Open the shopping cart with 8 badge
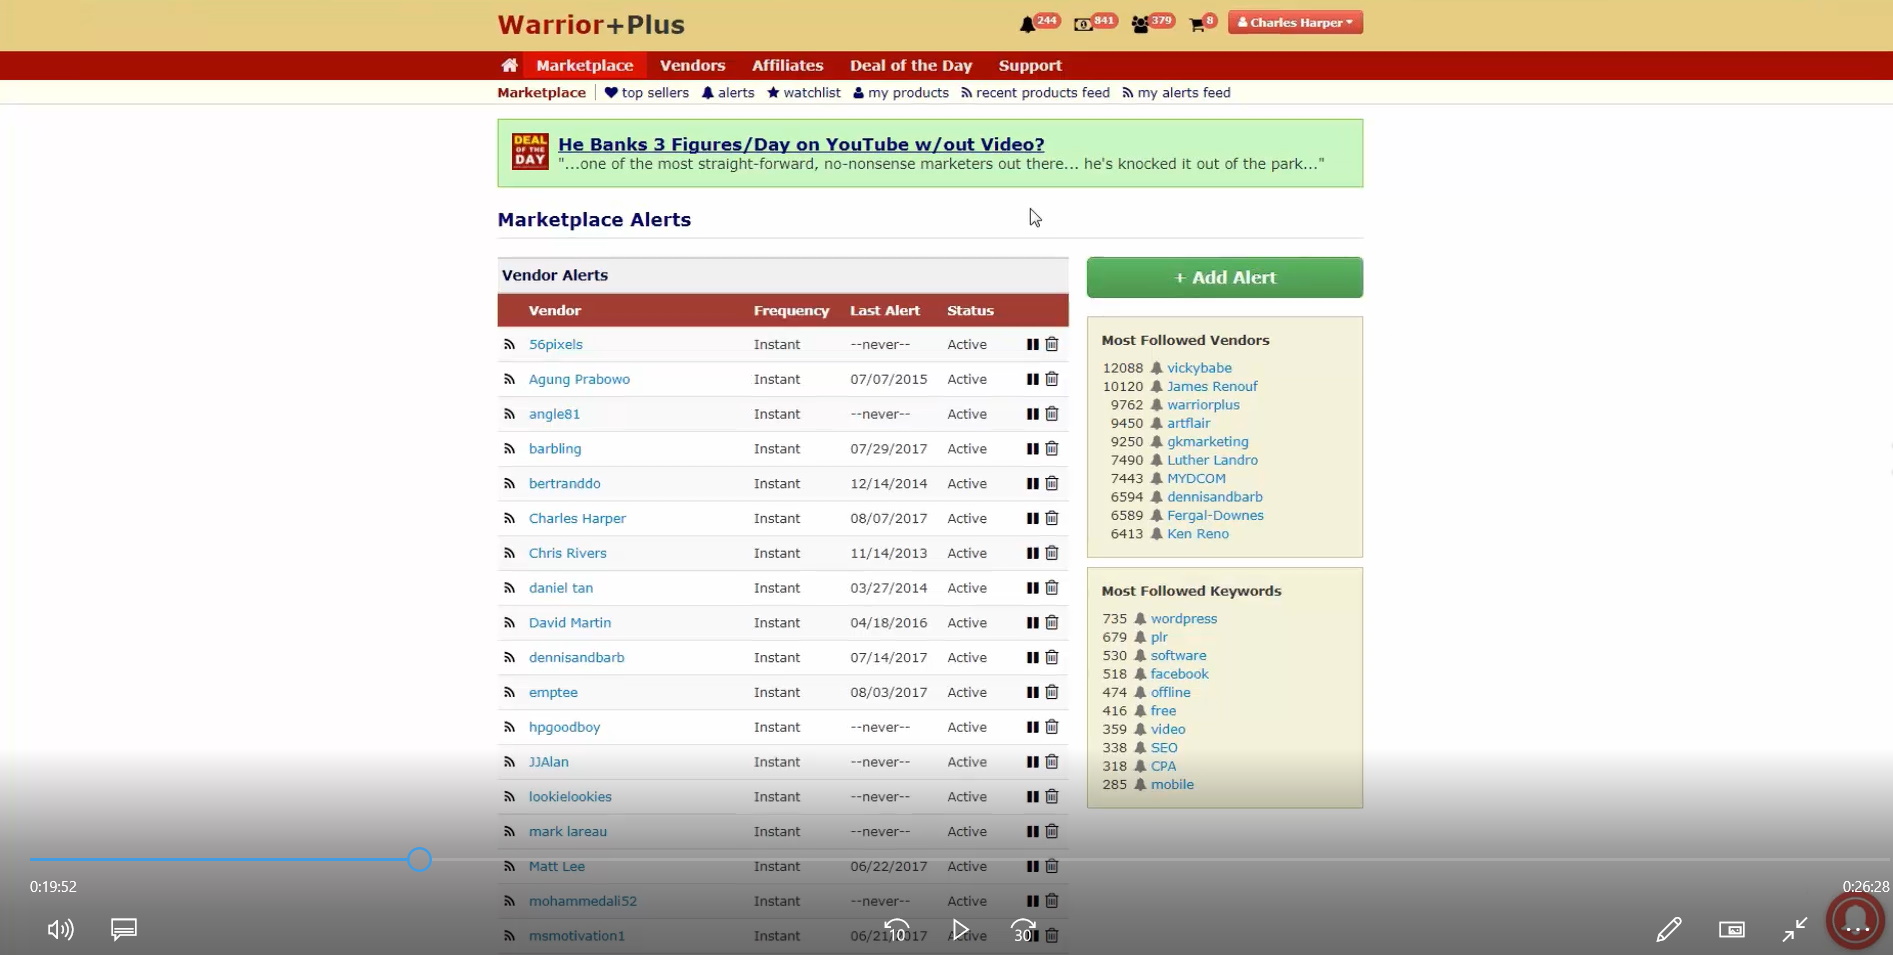This screenshot has width=1893, height=955. (x=1196, y=24)
